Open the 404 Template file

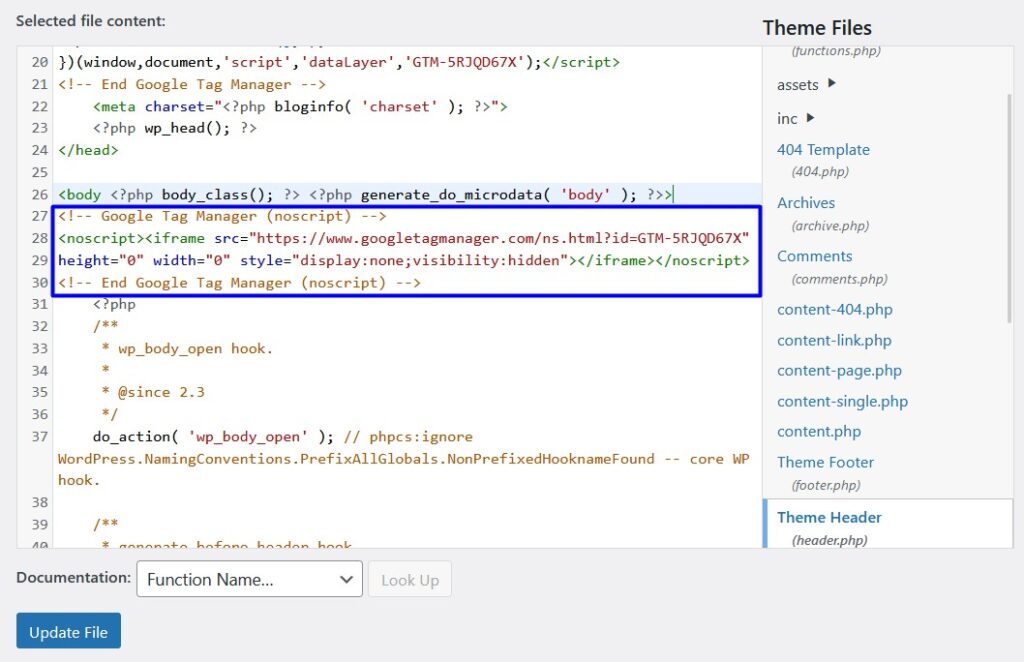(823, 150)
